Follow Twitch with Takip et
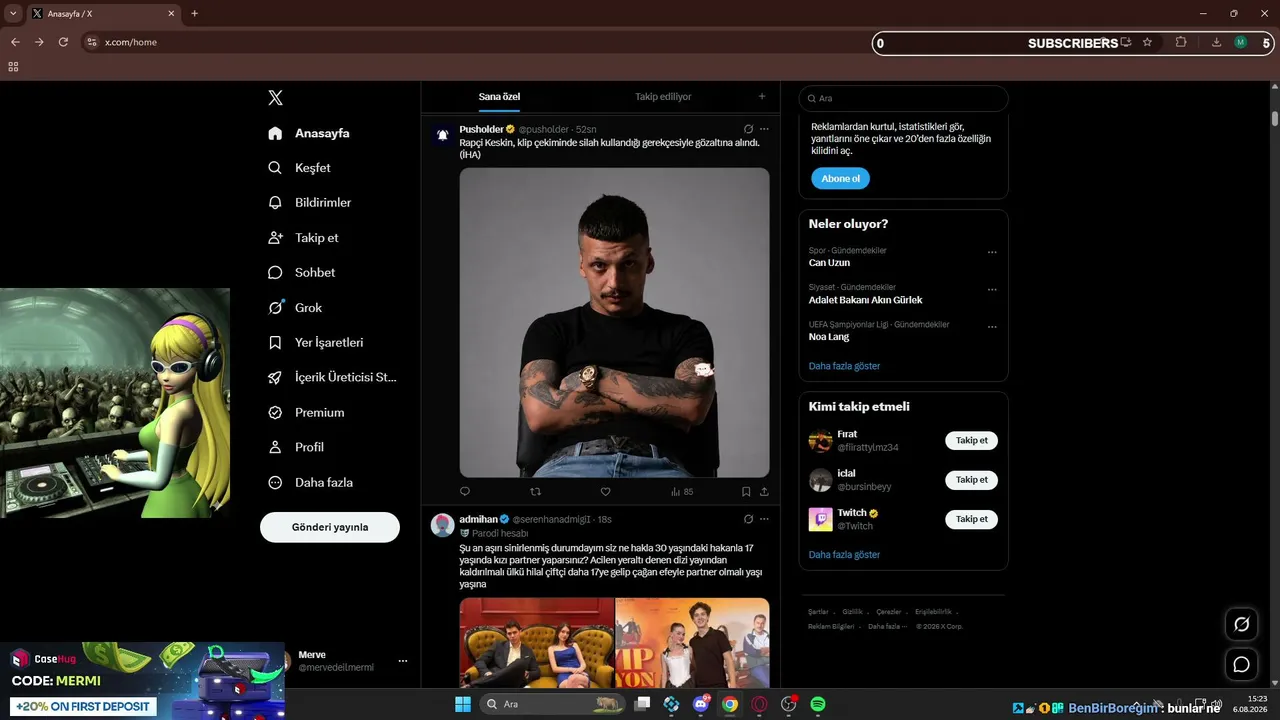 pos(971,519)
